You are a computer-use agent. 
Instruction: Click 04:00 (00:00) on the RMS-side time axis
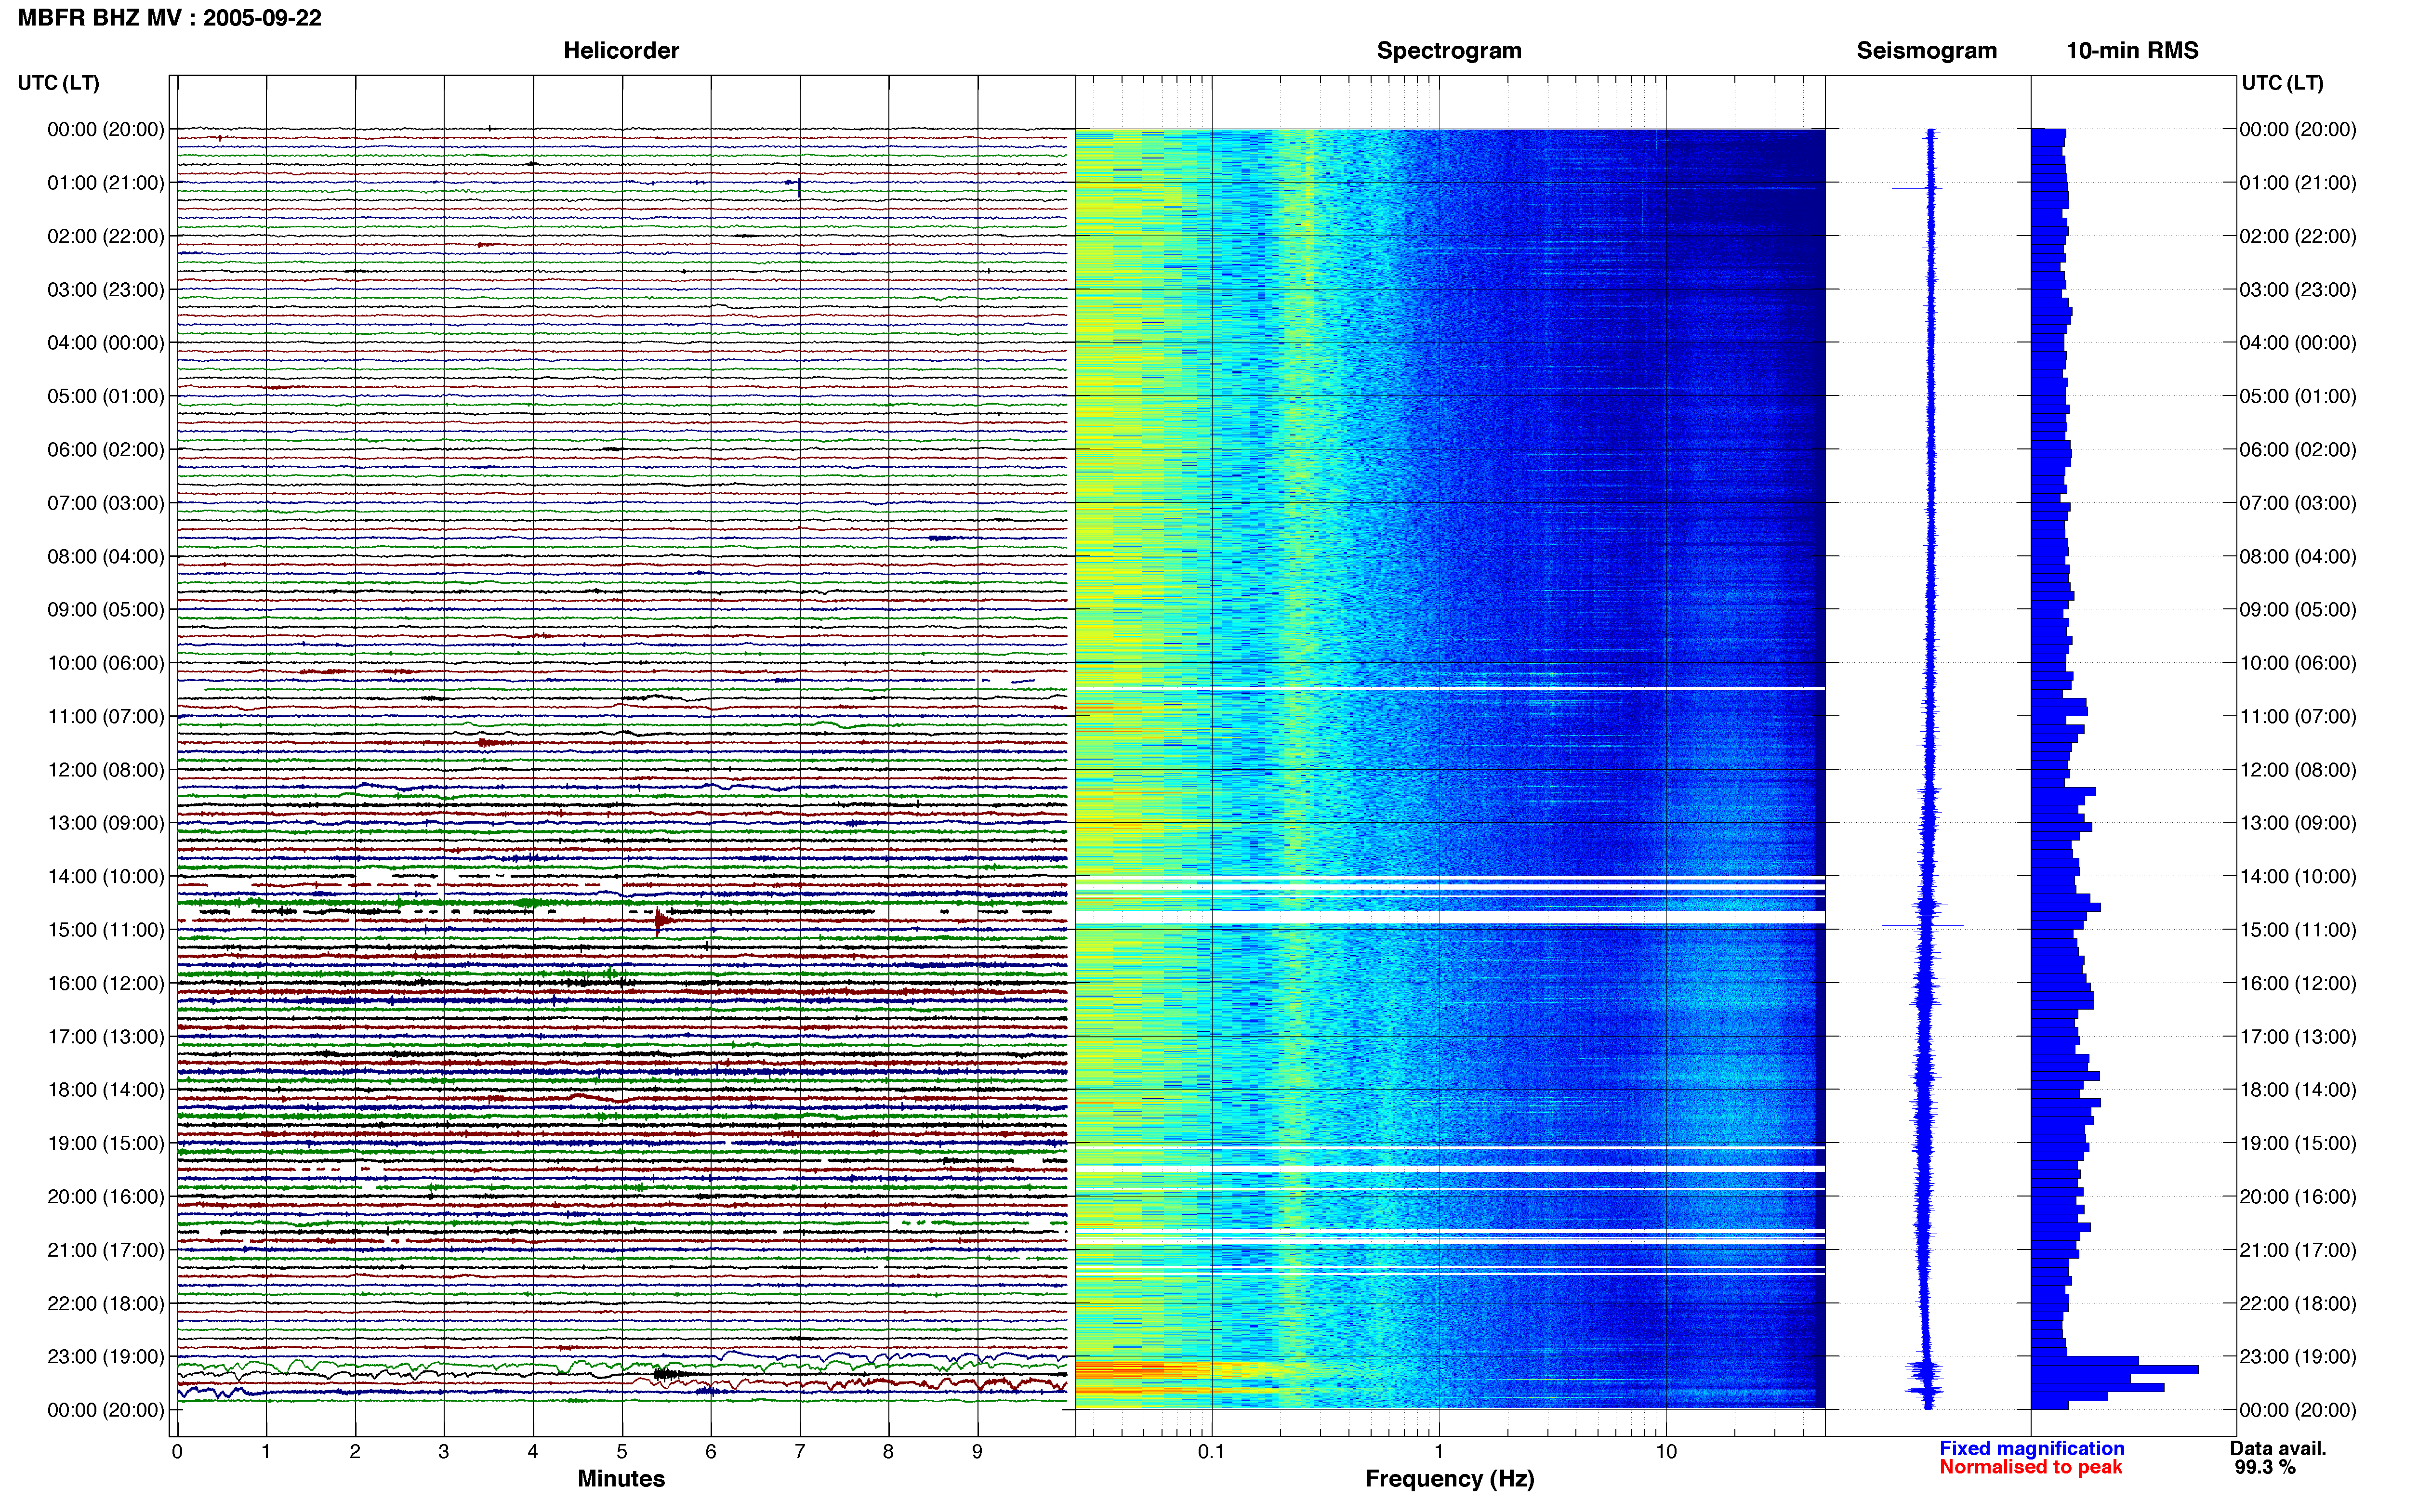pyautogui.click(x=2298, y=343)
